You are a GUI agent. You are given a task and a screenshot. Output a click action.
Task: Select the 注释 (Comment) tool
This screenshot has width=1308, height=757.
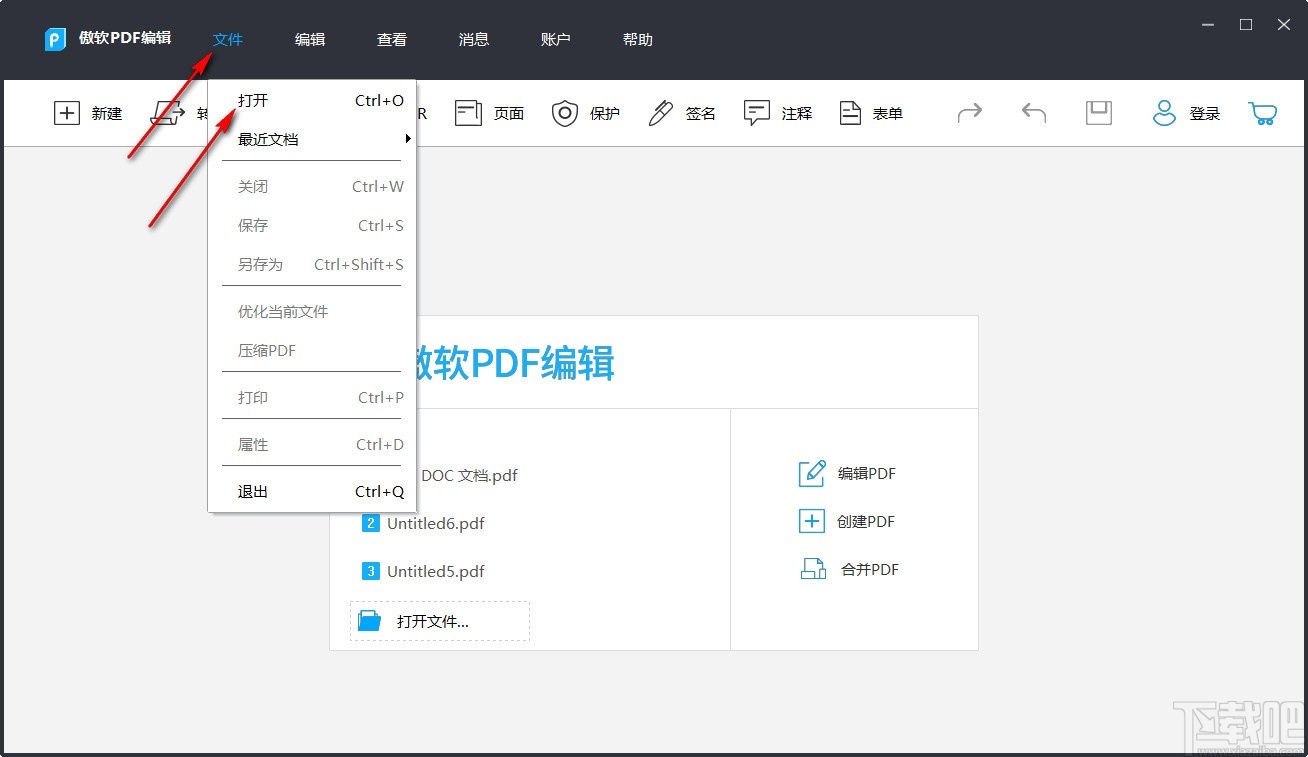[x=777, y=113]
